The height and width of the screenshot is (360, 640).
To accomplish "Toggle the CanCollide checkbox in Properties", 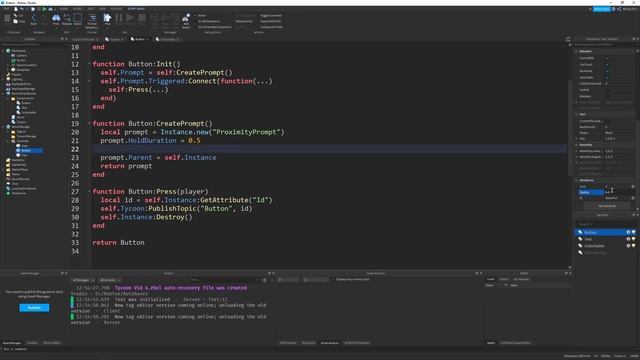I will pyautogui.click(x=607, y=58).
